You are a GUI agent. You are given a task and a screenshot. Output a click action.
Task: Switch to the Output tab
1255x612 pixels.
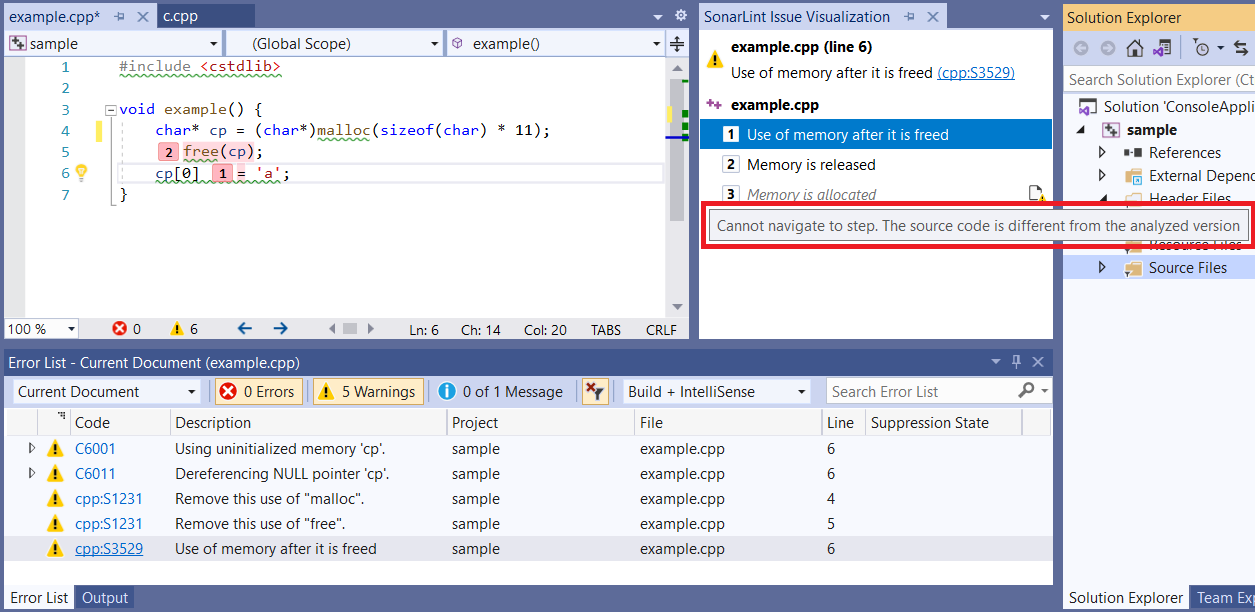pyautogui.click(x=104, y=597)
